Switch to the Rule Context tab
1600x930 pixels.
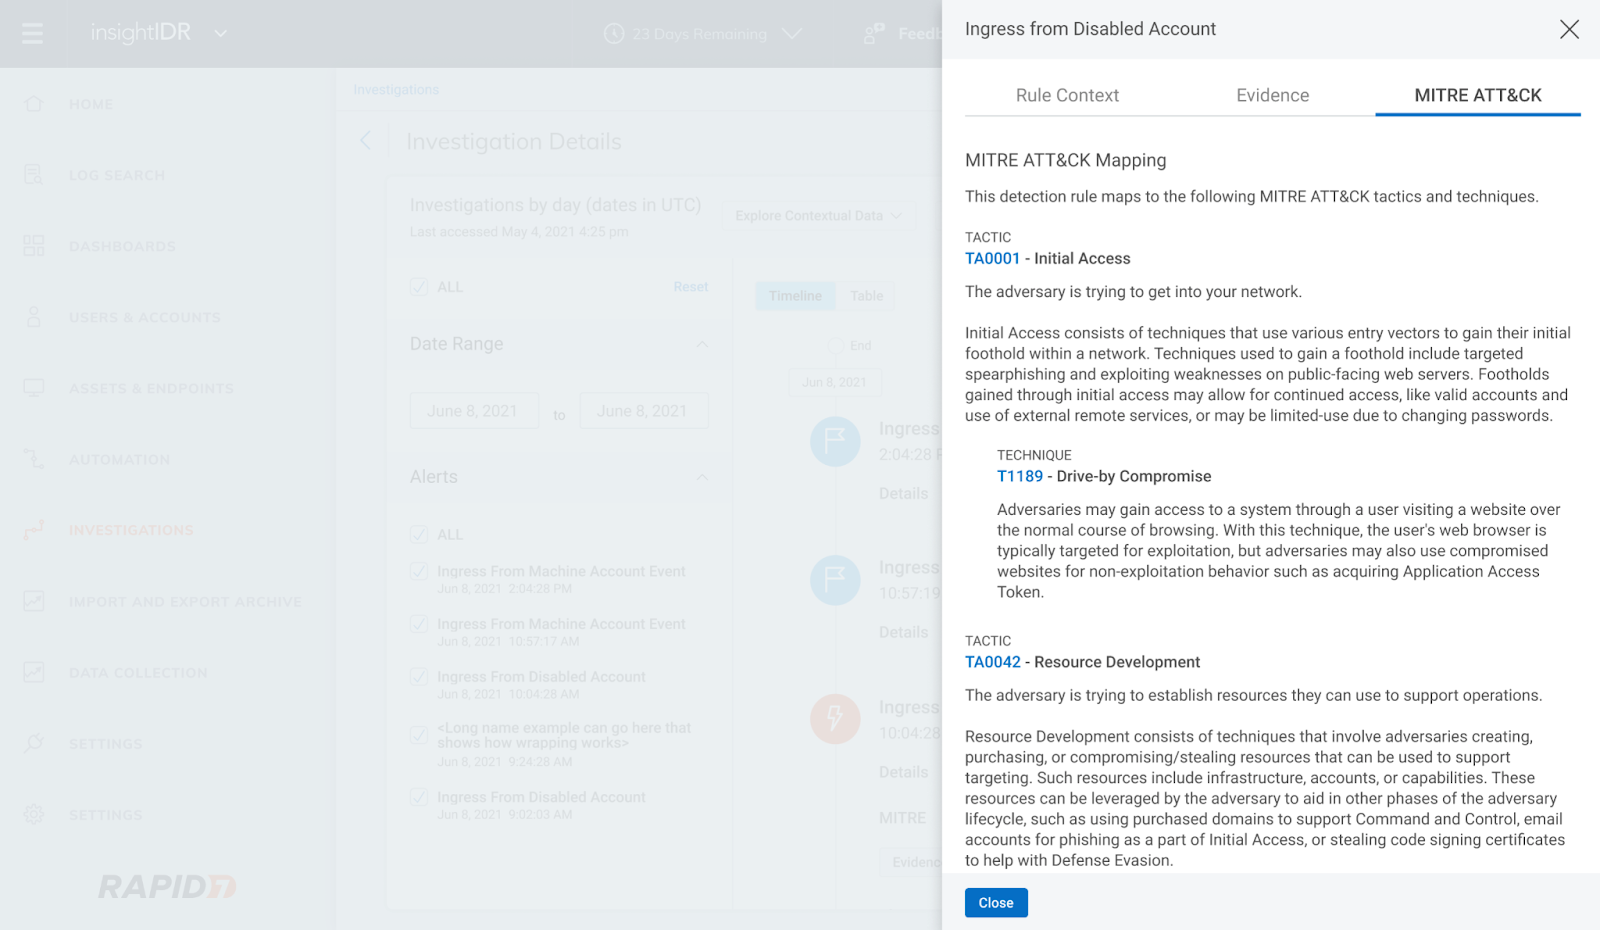pos(1067,96)
